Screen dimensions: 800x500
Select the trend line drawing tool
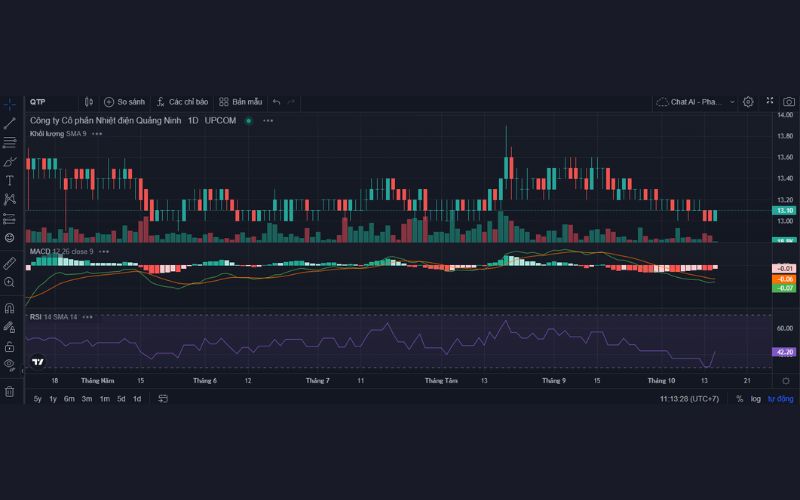click(x=9, y=123)
